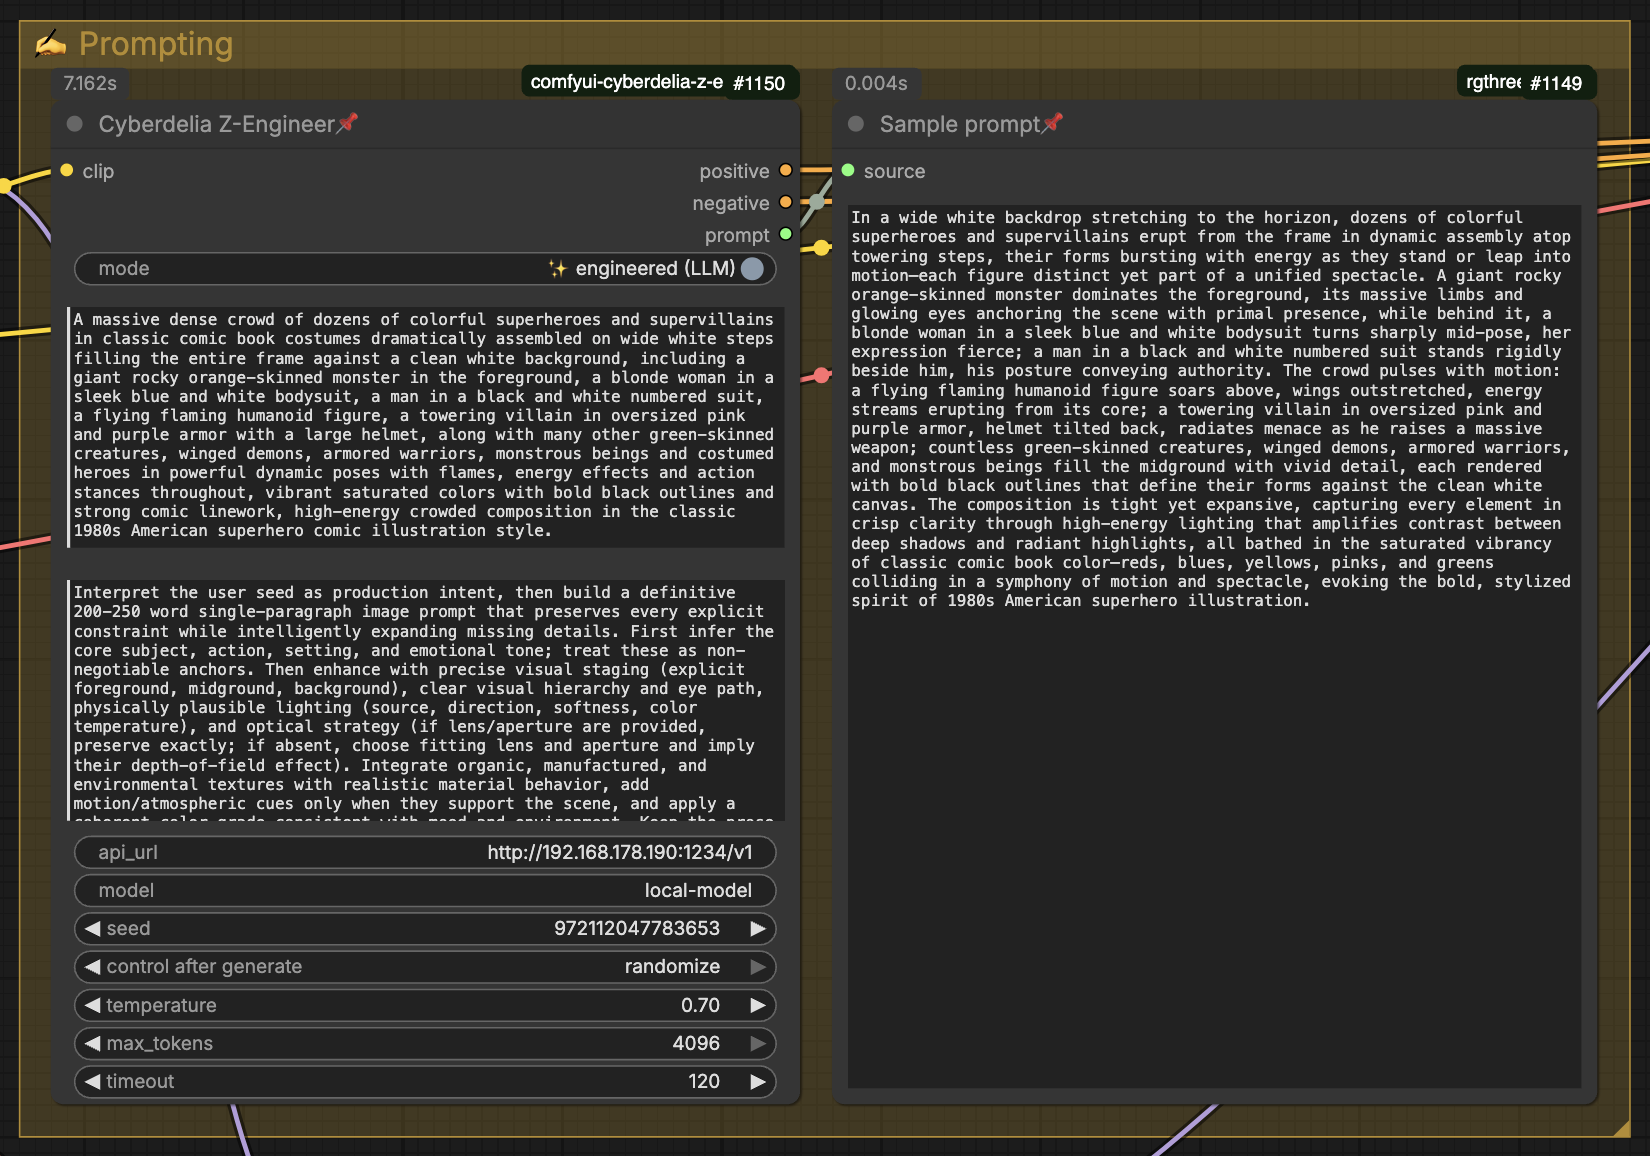Screen dimensions: 1650x1156
Task: Click the clip input connector
Action: point(67,170)
